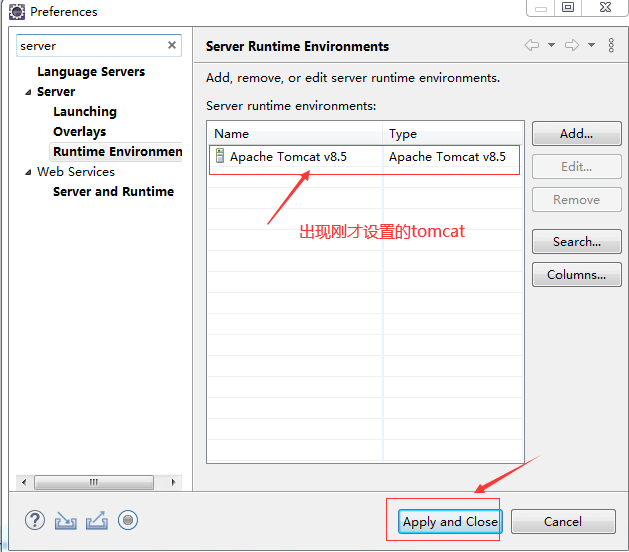
Task: Open the help question mark icon
Action: (35, 520)
